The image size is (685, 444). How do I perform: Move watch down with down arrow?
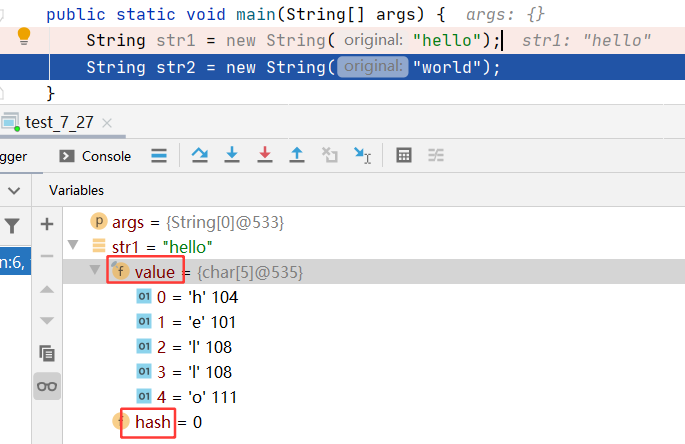[x=47, y=321]
